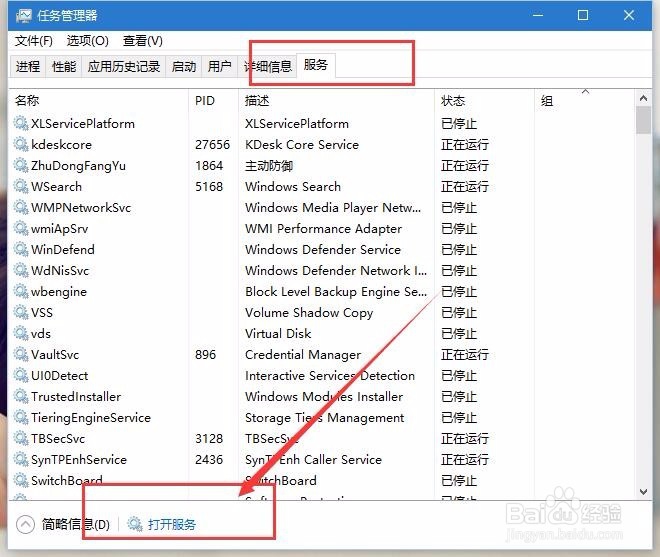Screen dimensions: 660x557
Task: Click Windows Modules Installer description
Action: [324, 397]
